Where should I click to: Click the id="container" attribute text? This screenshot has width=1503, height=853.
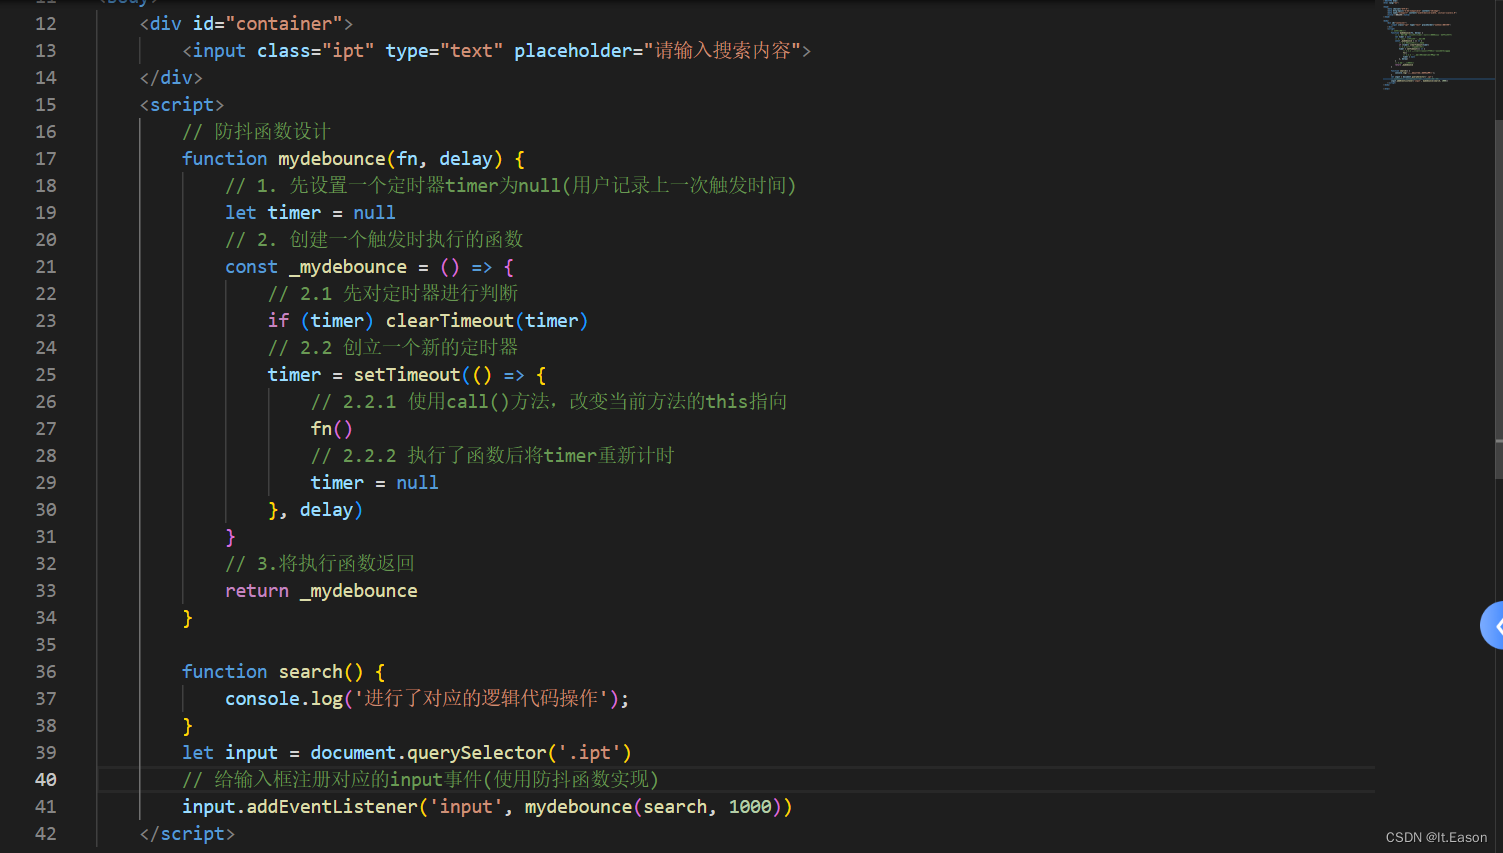coord(268,23)
